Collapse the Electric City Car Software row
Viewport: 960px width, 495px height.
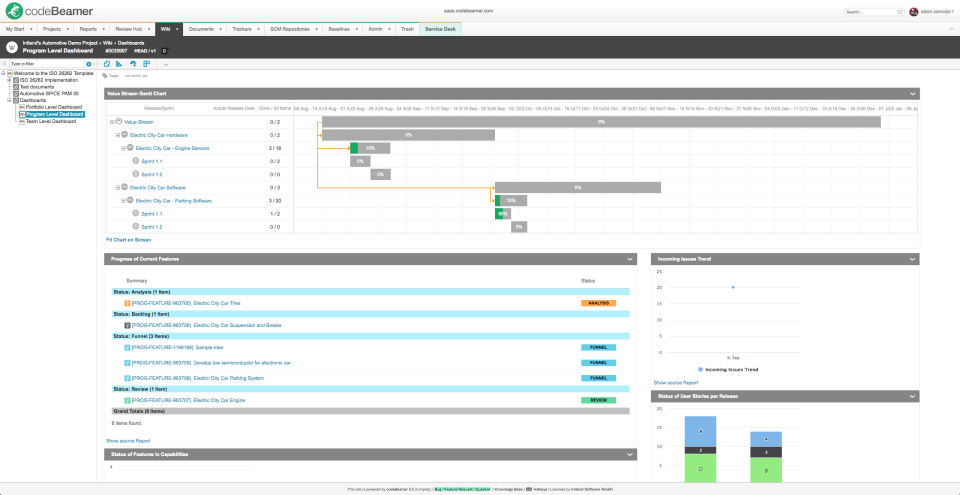pyautogui.click(x=116, y=187)
